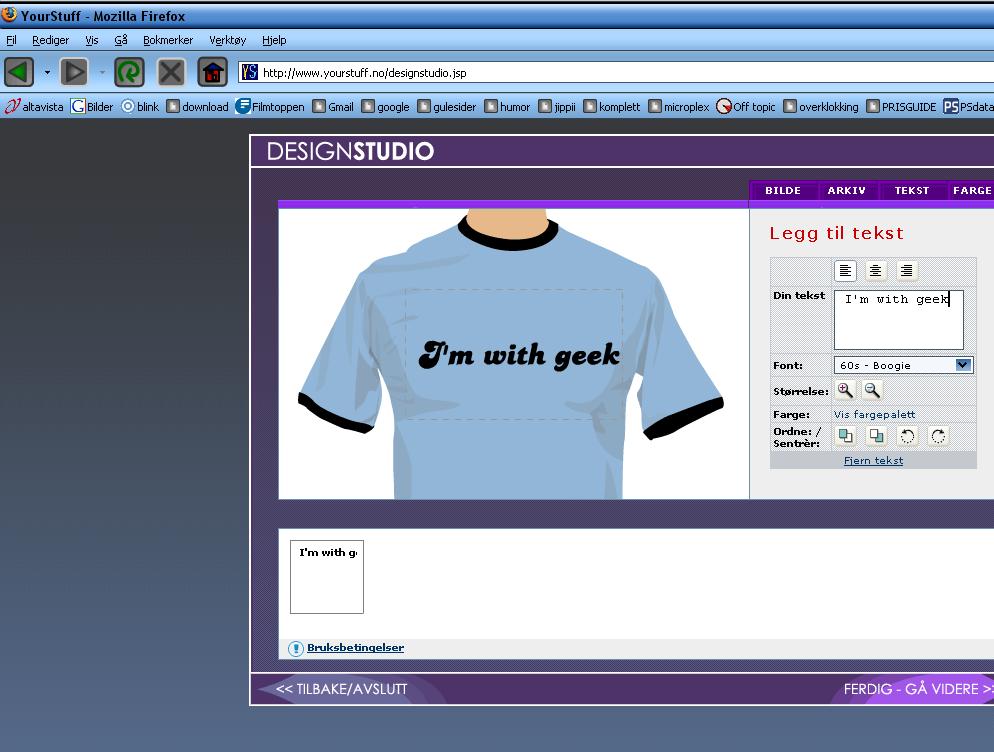This screenshot has width=994, height=752.
Task: Rotate text clockwise icon
Action: point(938,436)
